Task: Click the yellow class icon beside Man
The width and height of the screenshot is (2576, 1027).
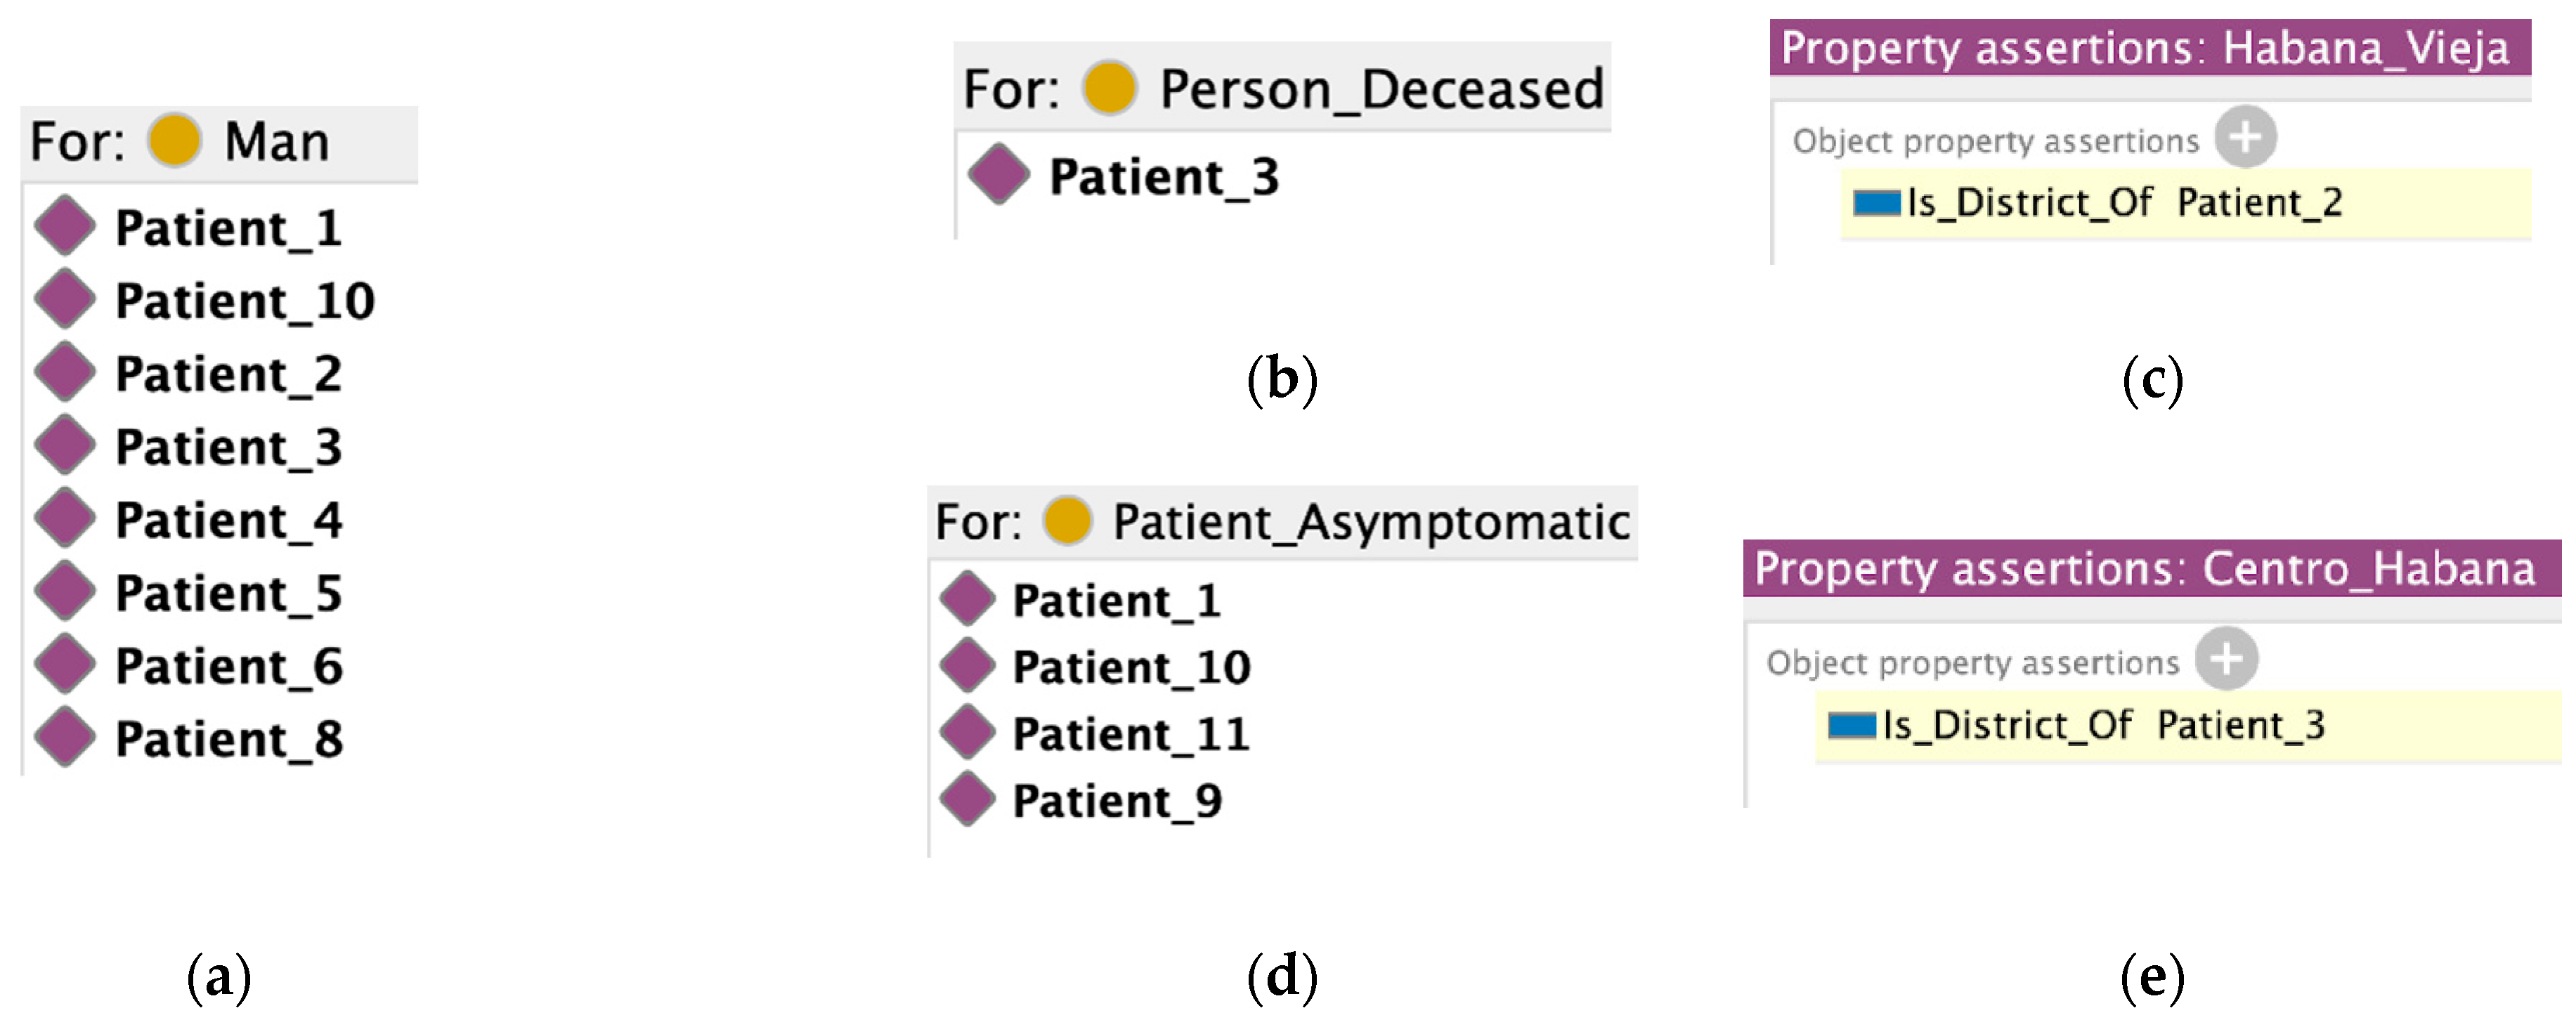Action: pos(175,140)
